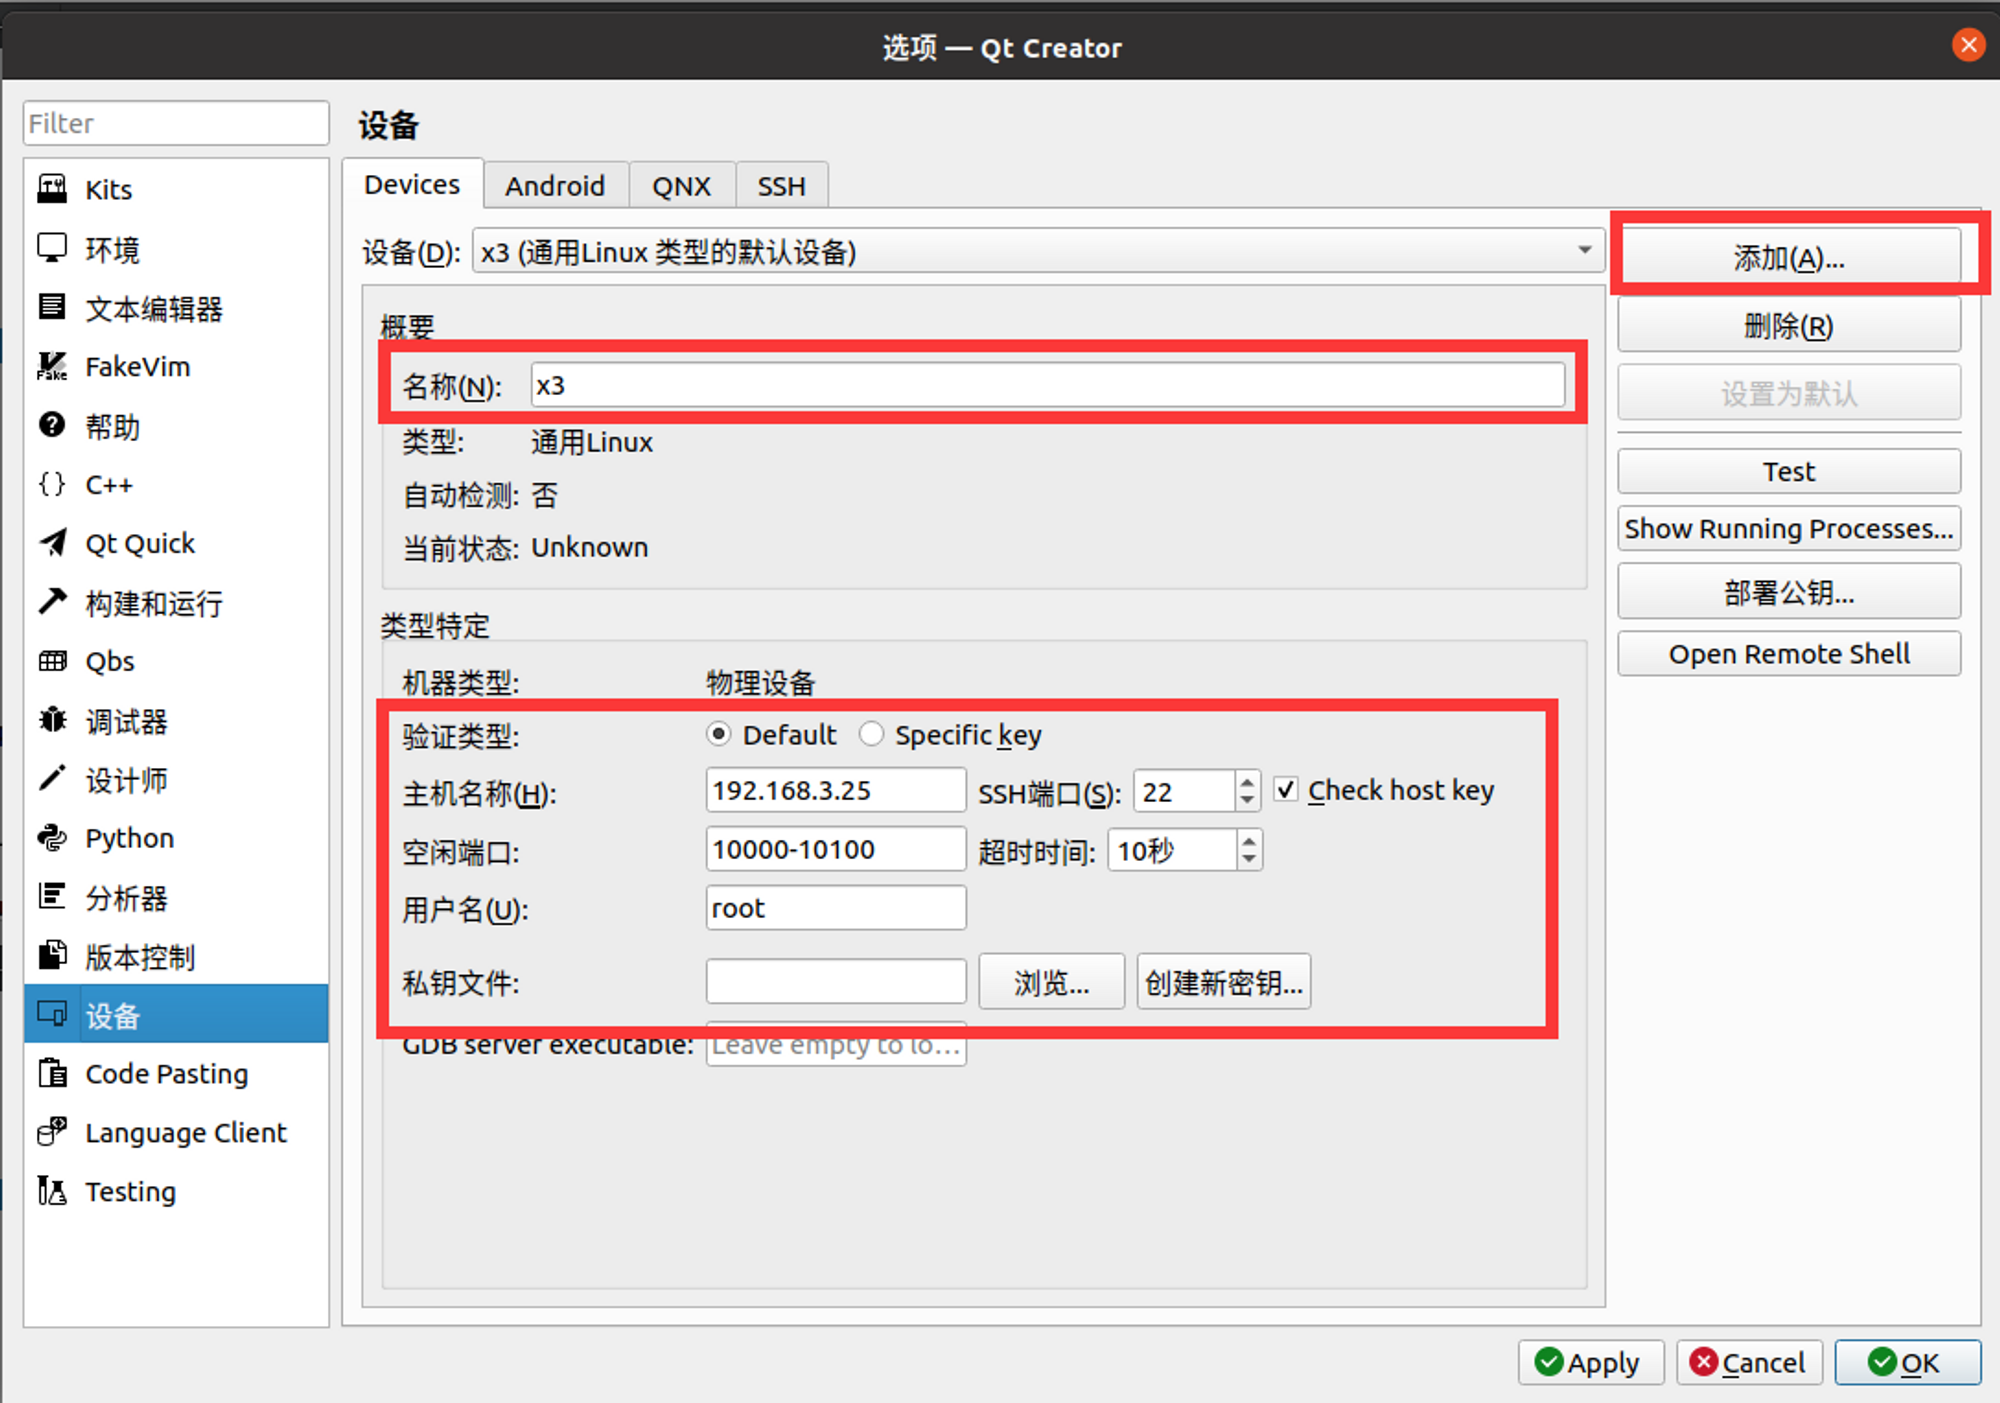Open the Kits settings icon

(x=52, y=188)
